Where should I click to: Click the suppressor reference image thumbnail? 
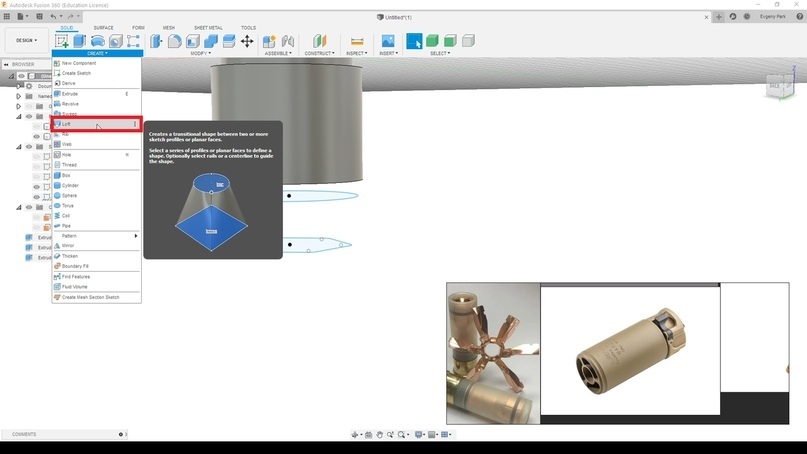tap(630, 350)
